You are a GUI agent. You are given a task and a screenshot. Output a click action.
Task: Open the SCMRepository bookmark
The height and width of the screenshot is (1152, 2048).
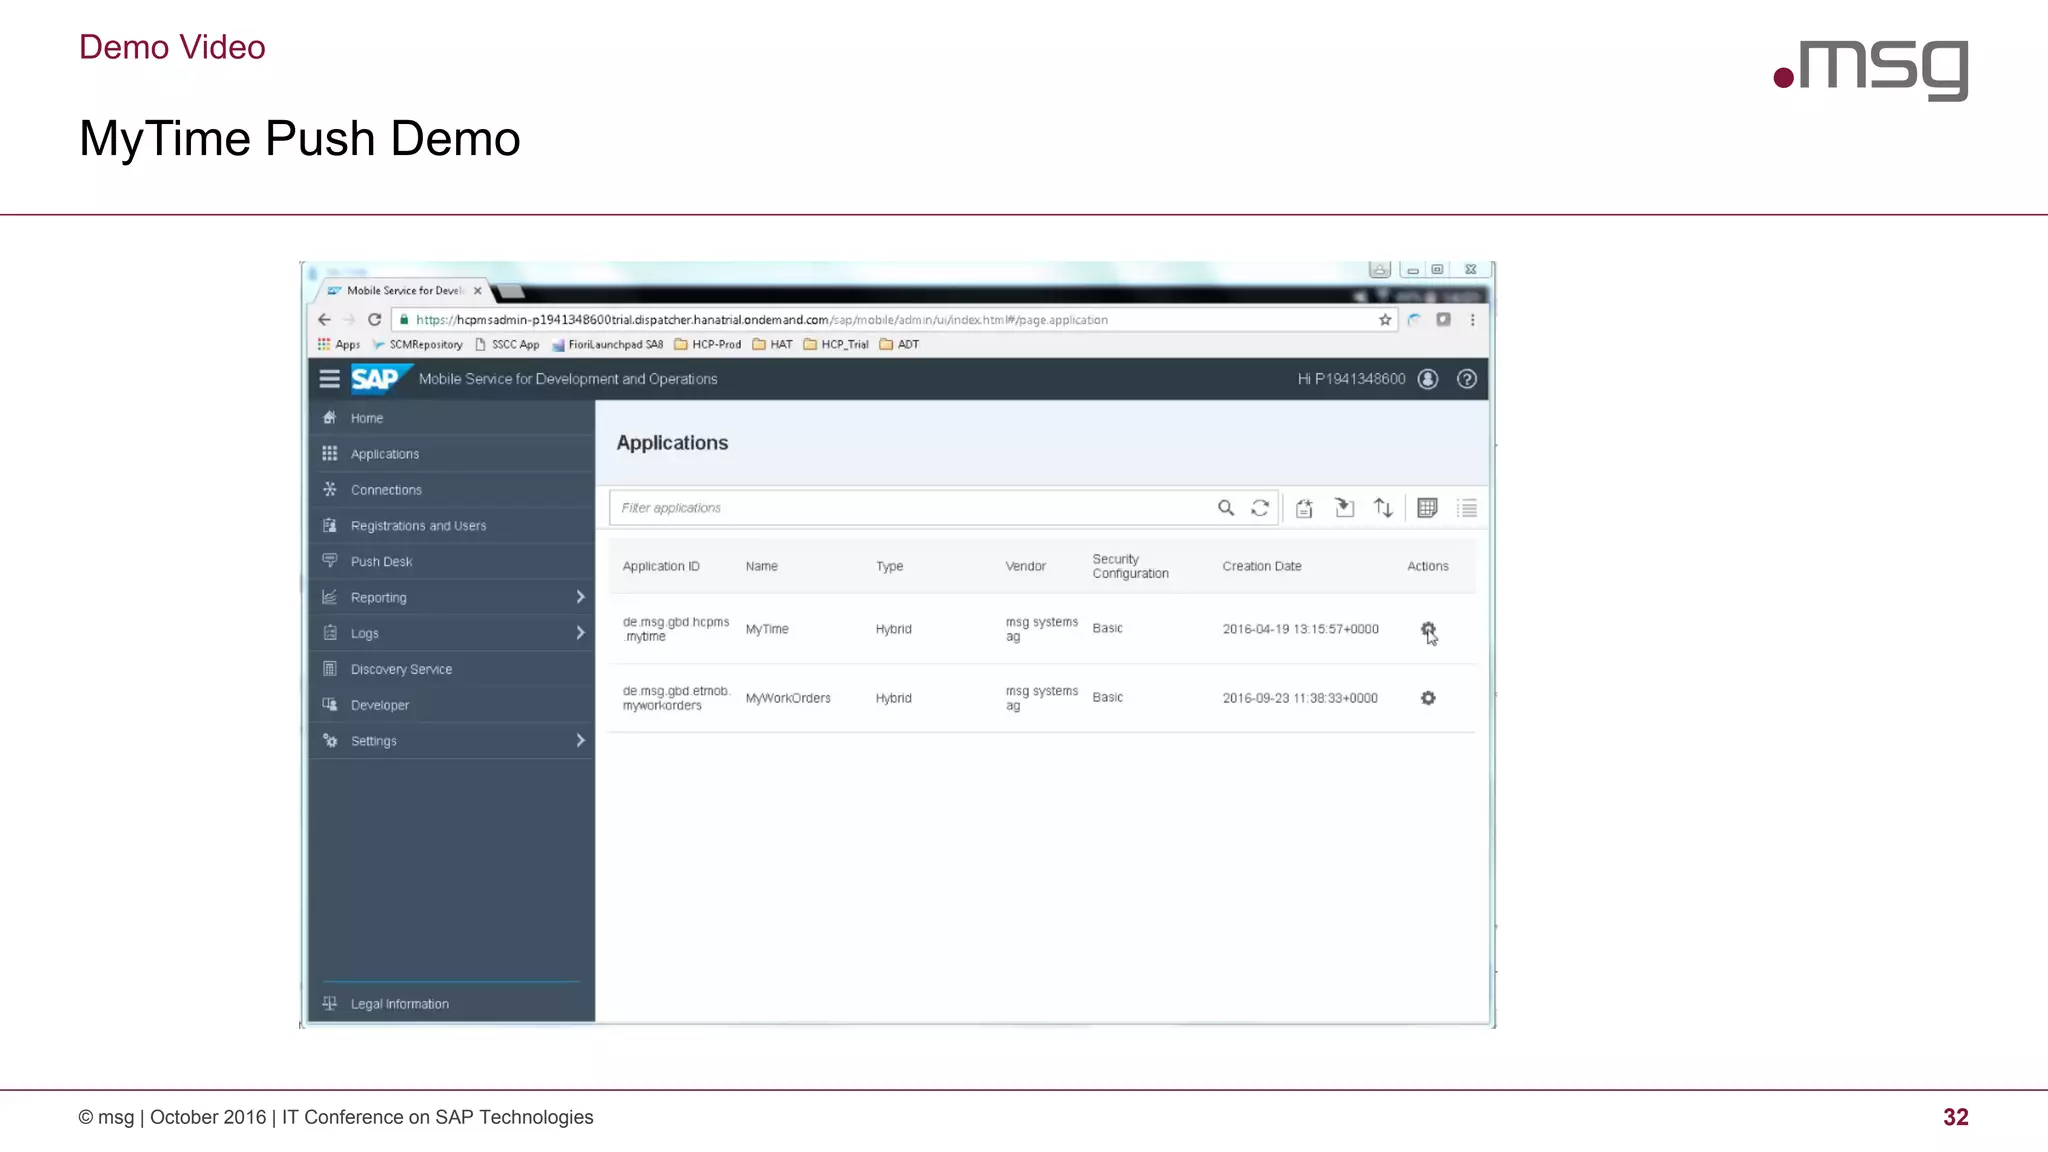(x=417, y=344)
